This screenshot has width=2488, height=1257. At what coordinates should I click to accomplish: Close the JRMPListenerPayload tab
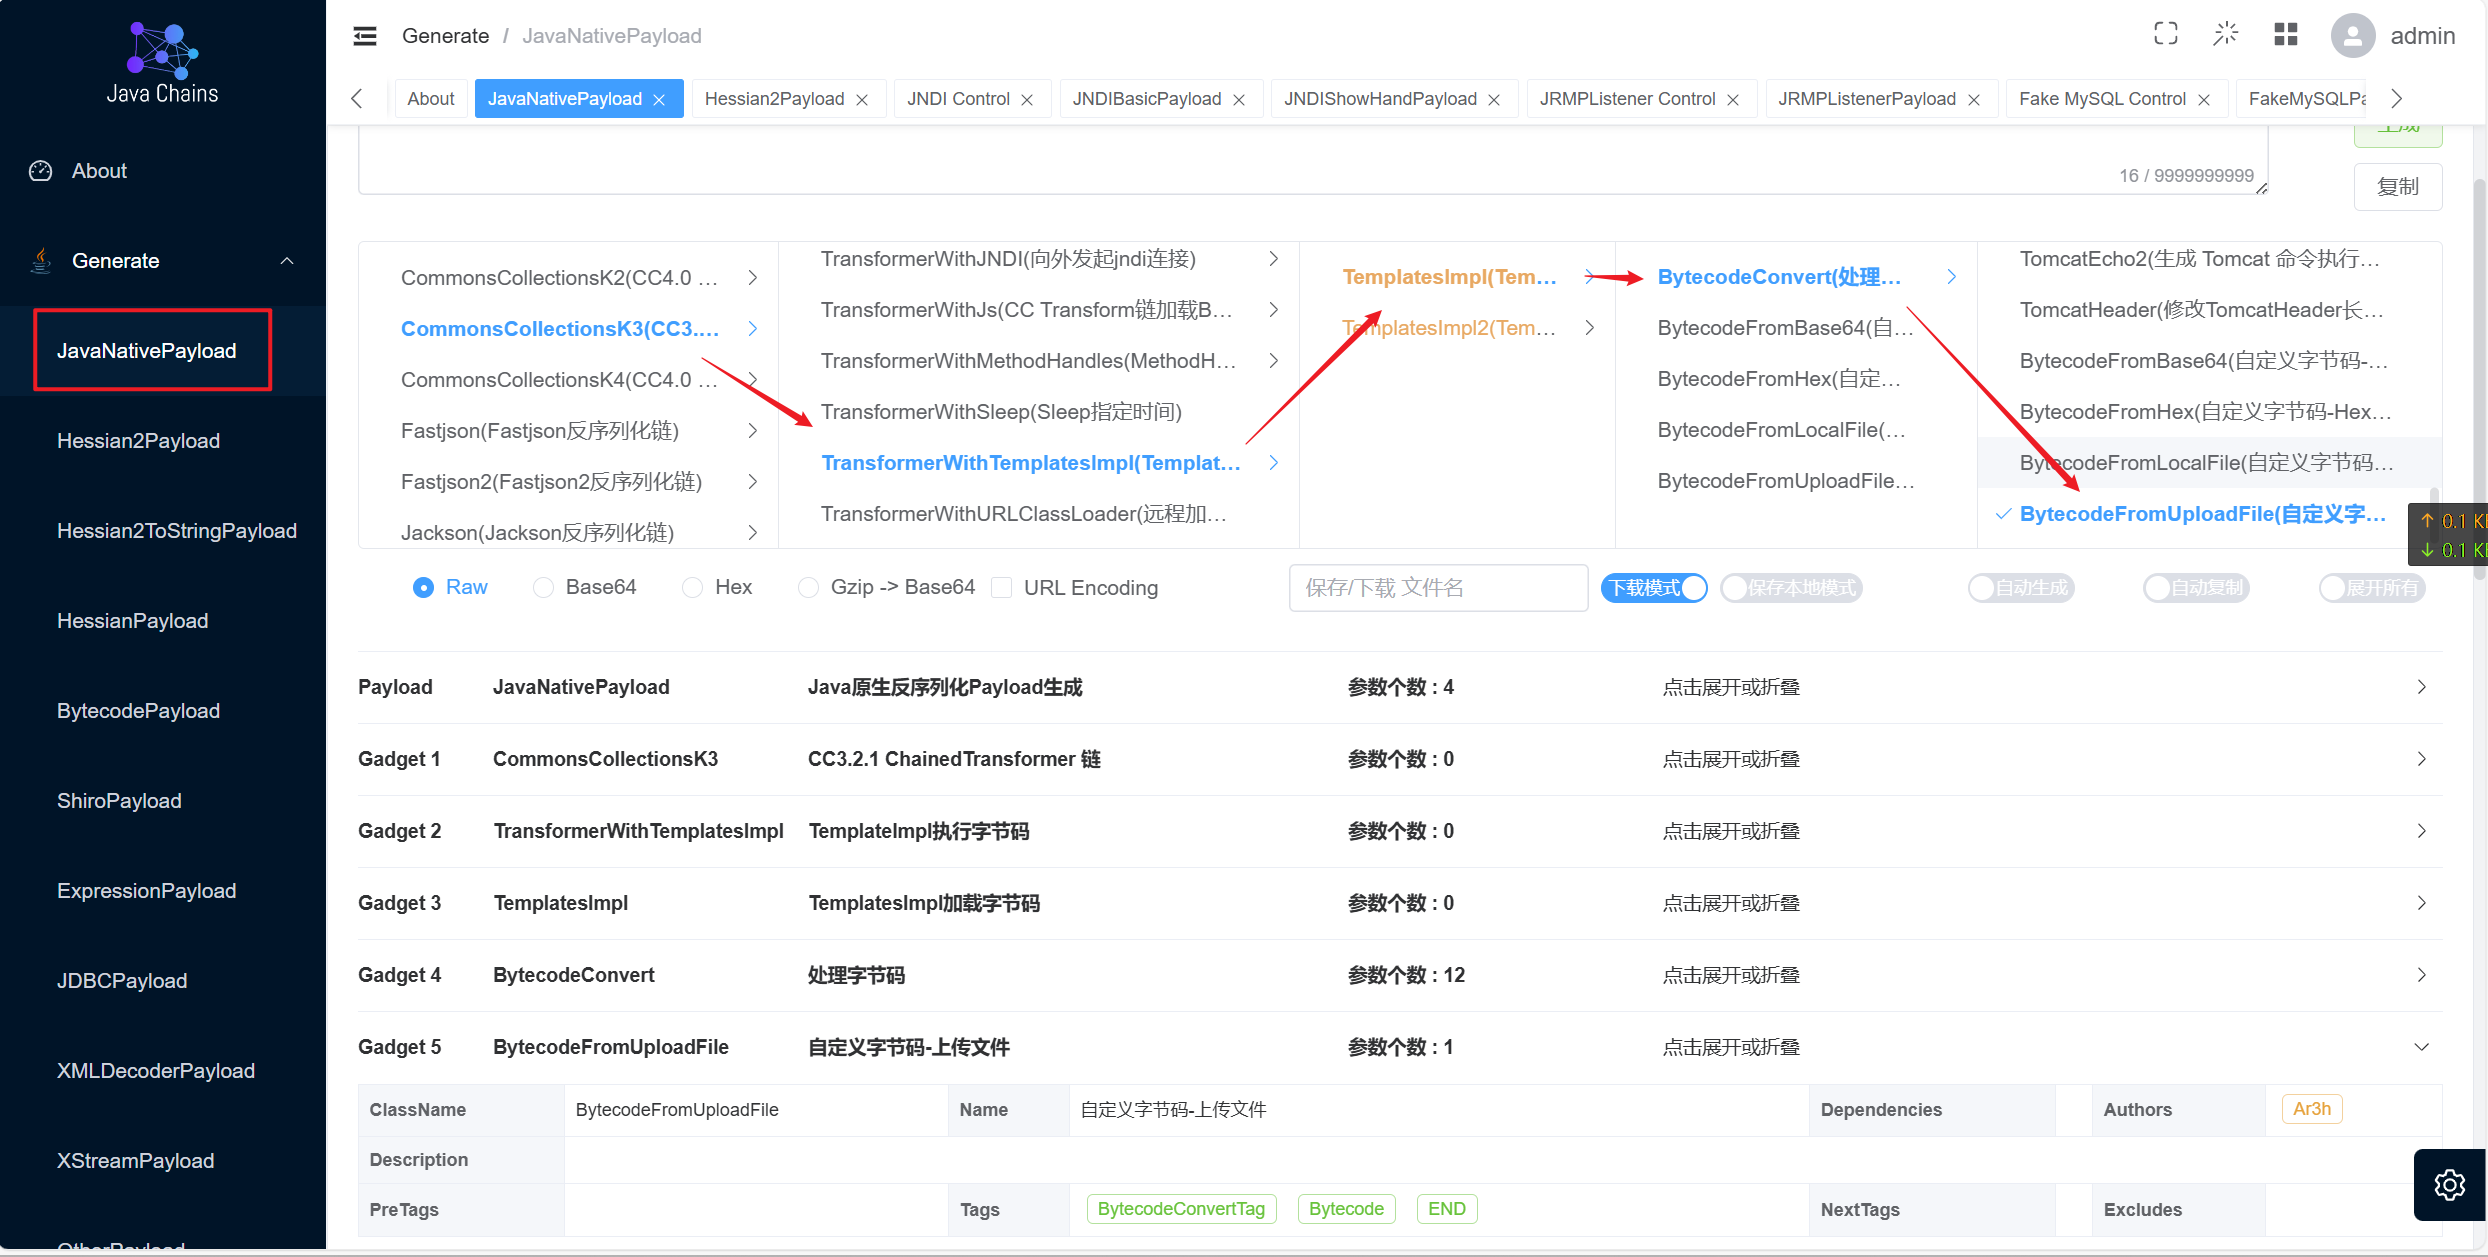[1974, 100]
